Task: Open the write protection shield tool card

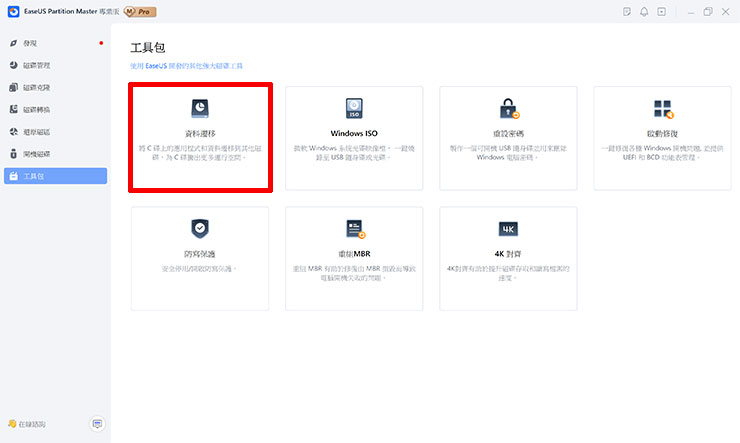Action: (200, 259)
